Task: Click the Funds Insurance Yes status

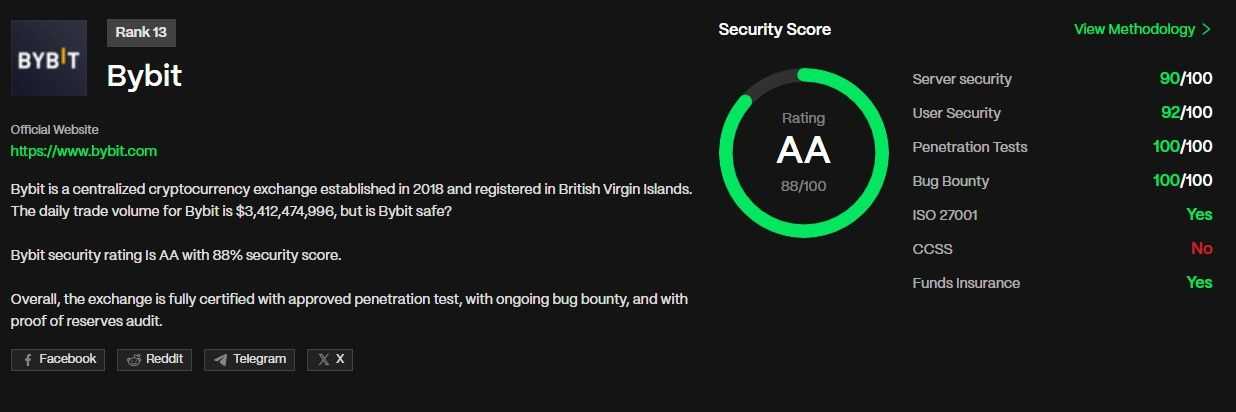Action: (1198, 283)
